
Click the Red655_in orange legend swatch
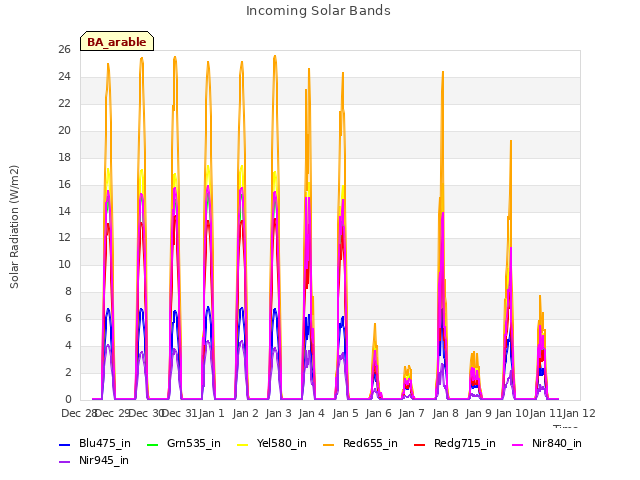[x=329, y=445]
